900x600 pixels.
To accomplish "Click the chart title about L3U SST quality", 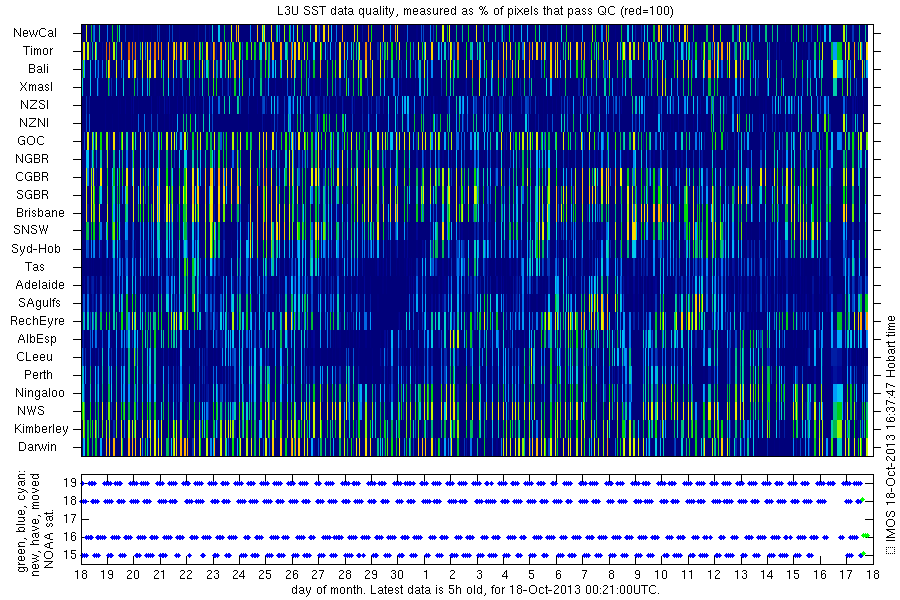I will pos(475,10).
